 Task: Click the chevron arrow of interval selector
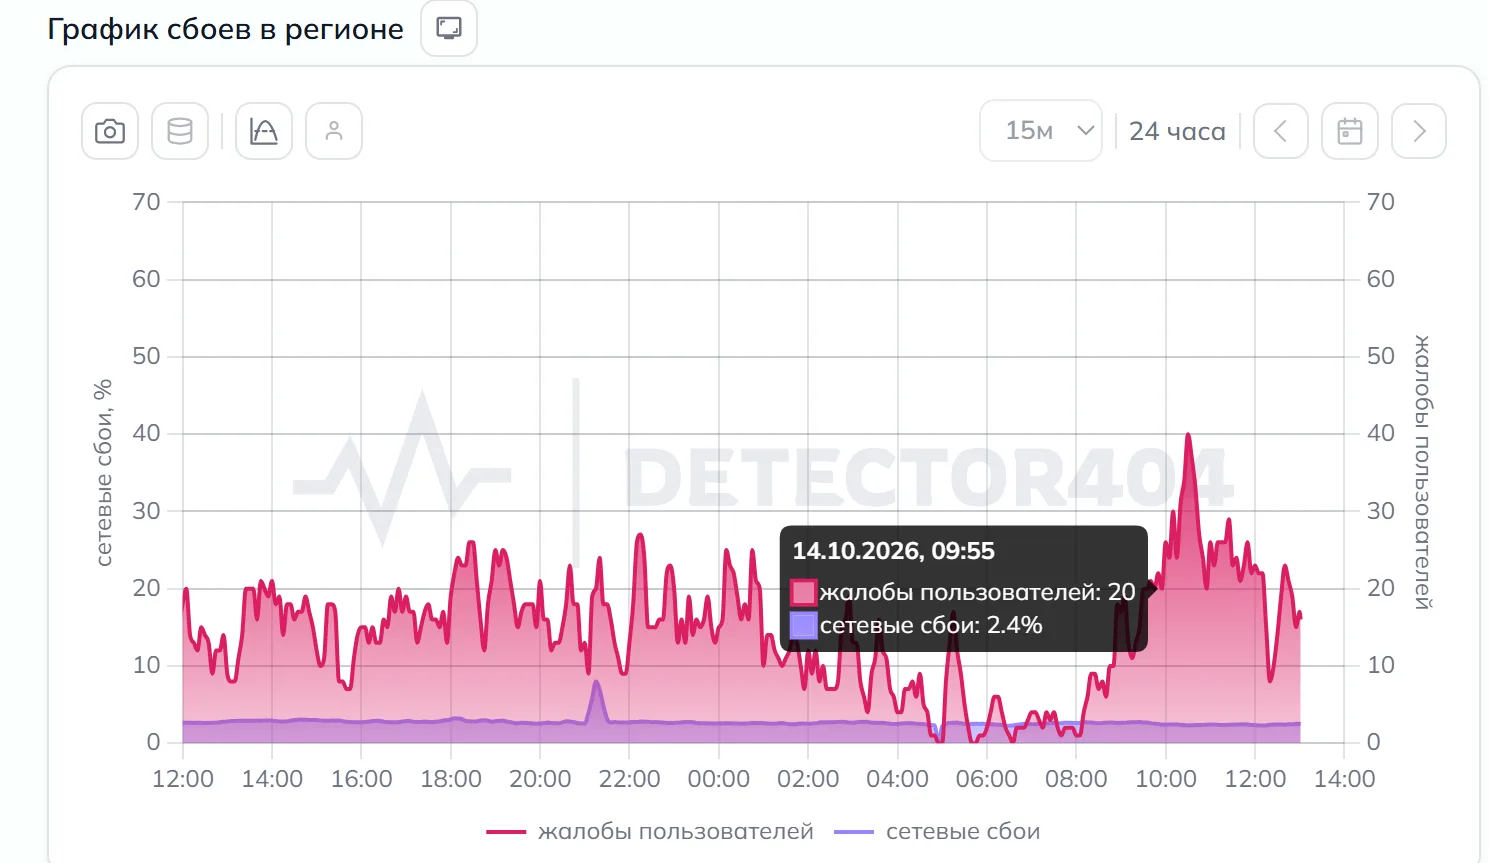1085,131
